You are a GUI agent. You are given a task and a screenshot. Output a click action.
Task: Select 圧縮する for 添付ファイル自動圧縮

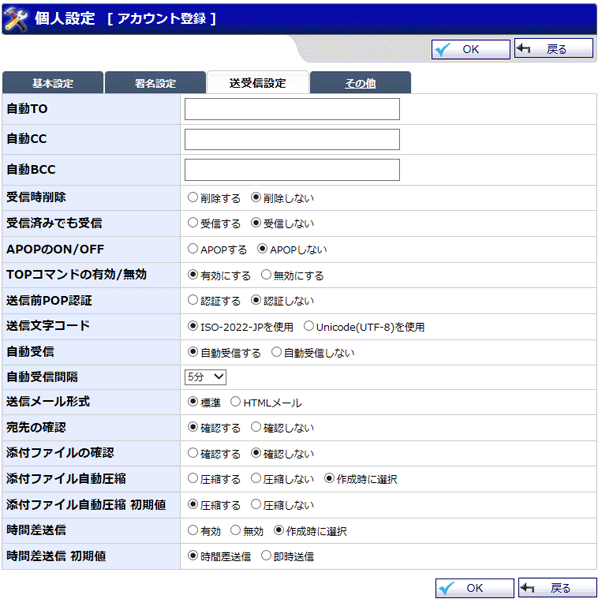192,478
